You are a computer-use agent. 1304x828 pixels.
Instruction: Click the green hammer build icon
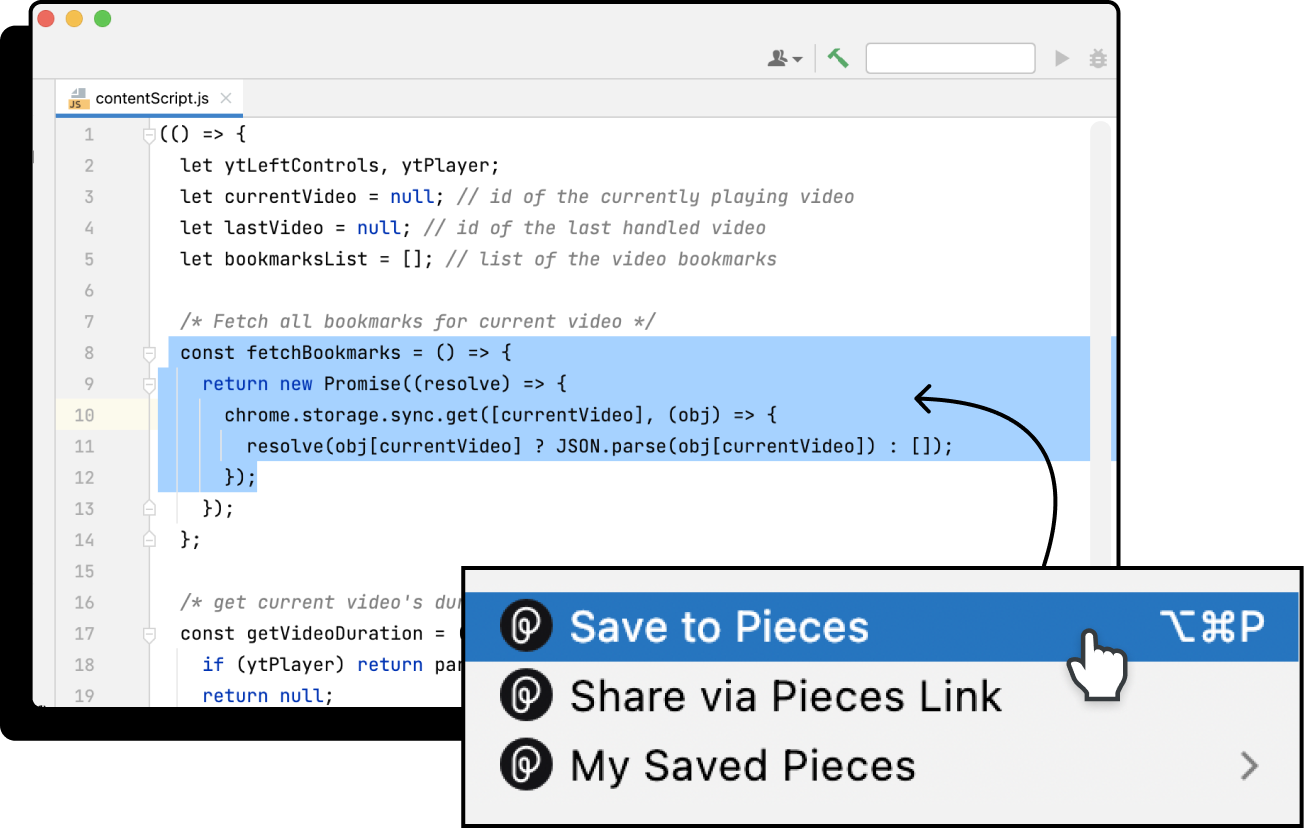coord(838,58)
